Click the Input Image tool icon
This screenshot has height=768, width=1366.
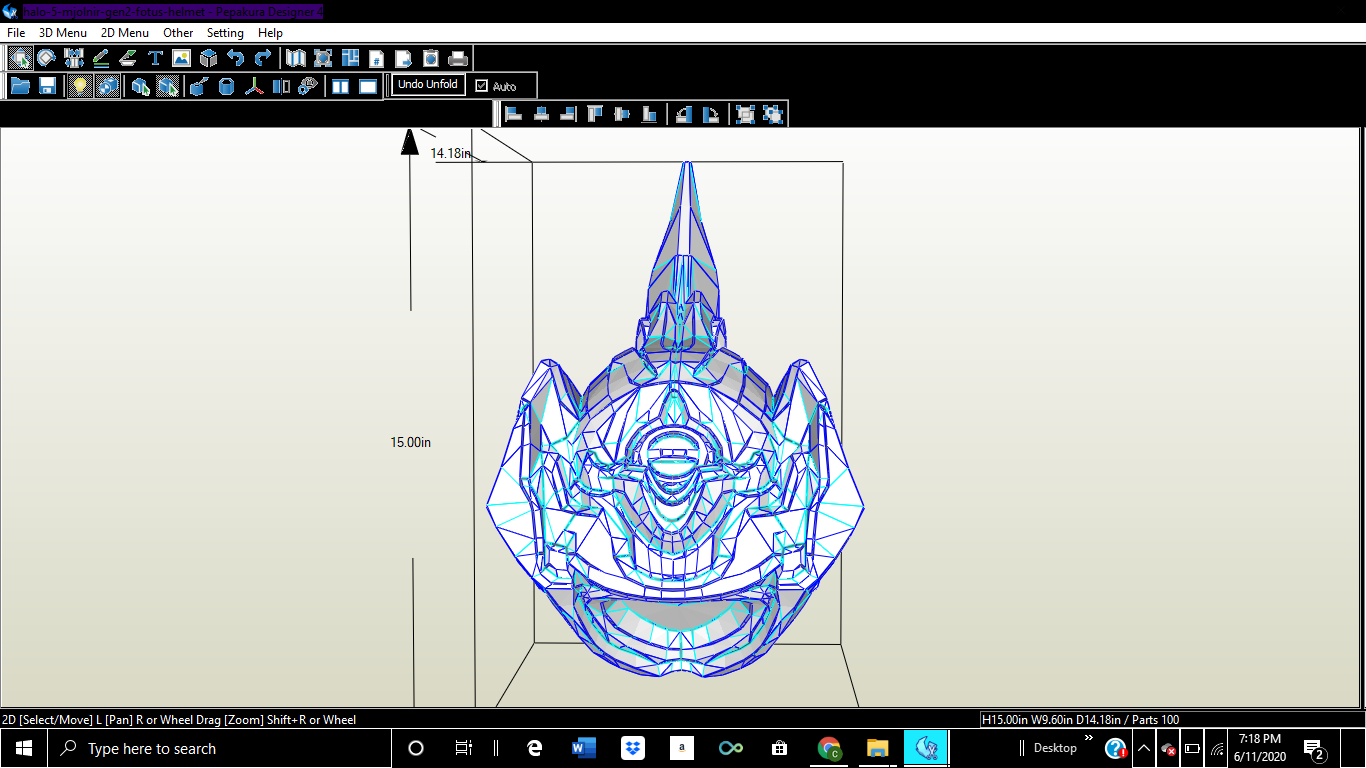[181, 58]
